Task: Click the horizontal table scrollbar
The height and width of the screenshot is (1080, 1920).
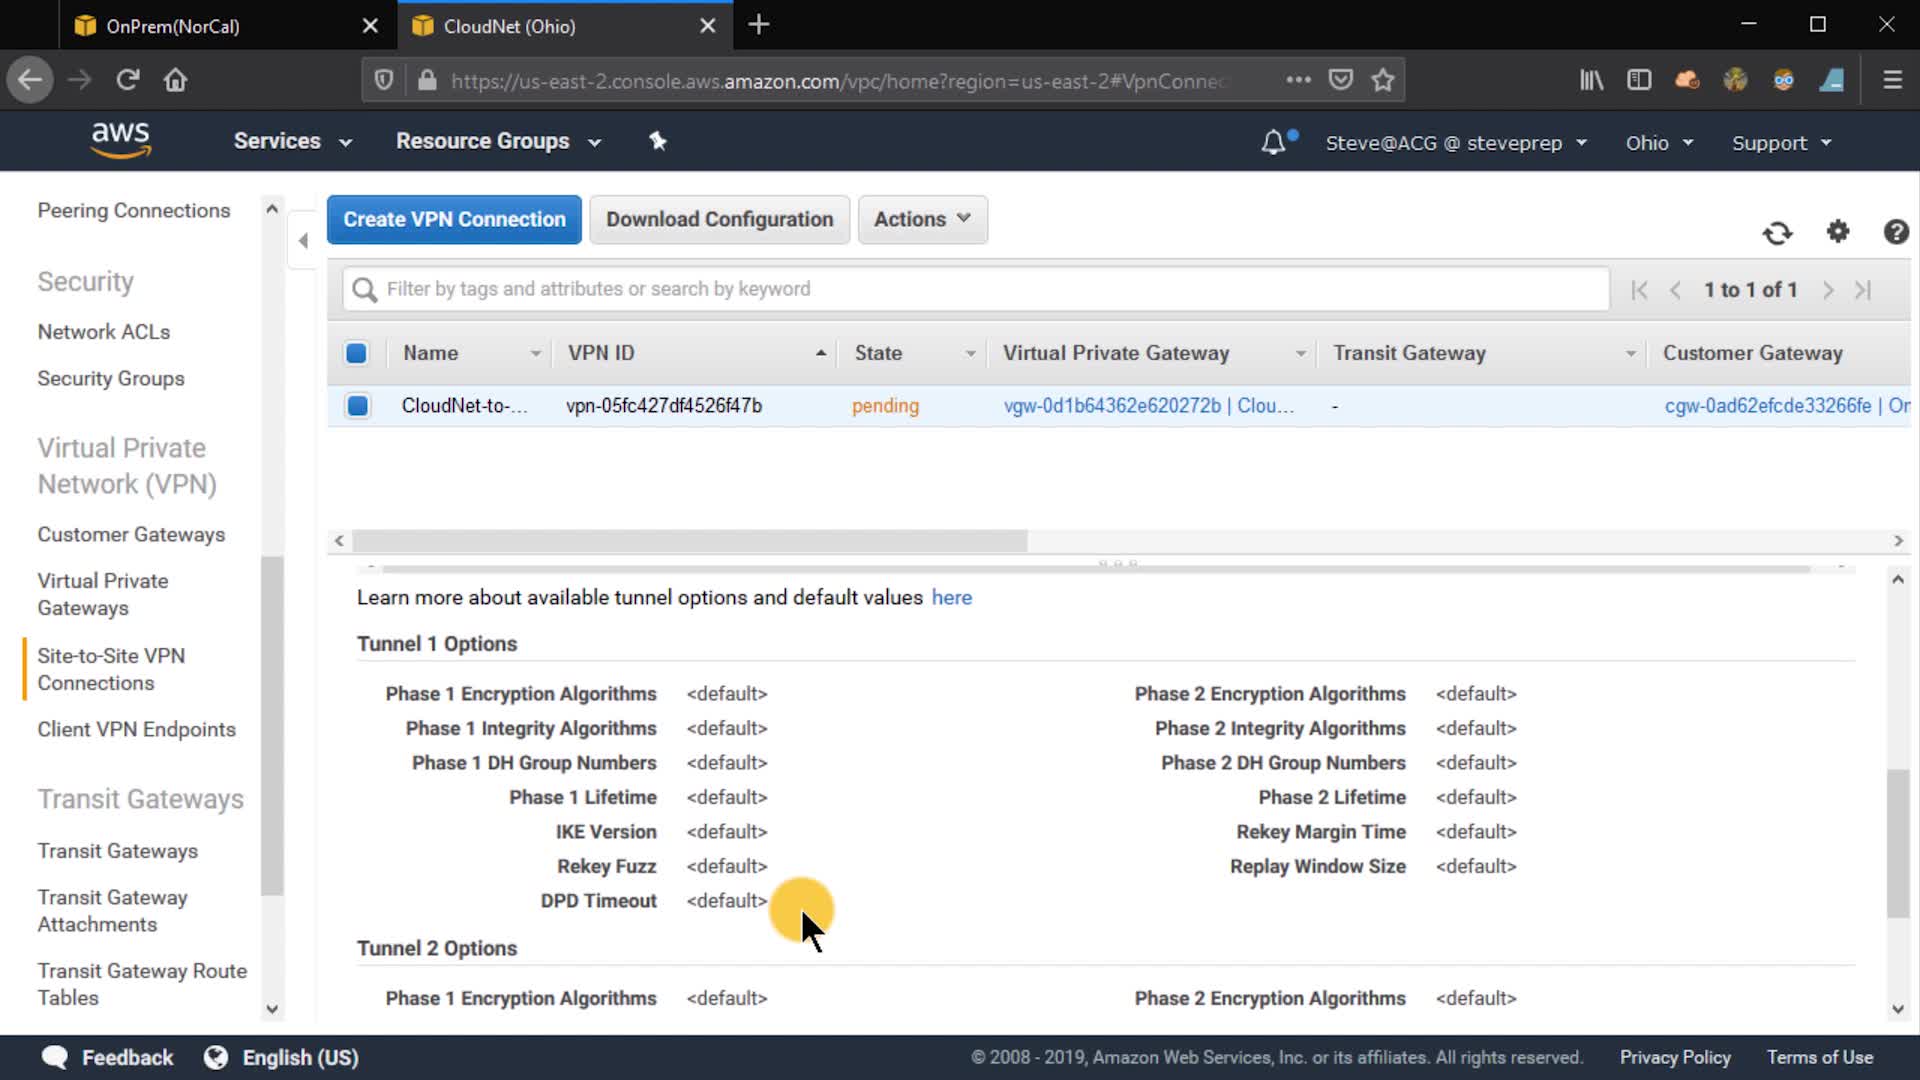Action: tap(690, 541)
